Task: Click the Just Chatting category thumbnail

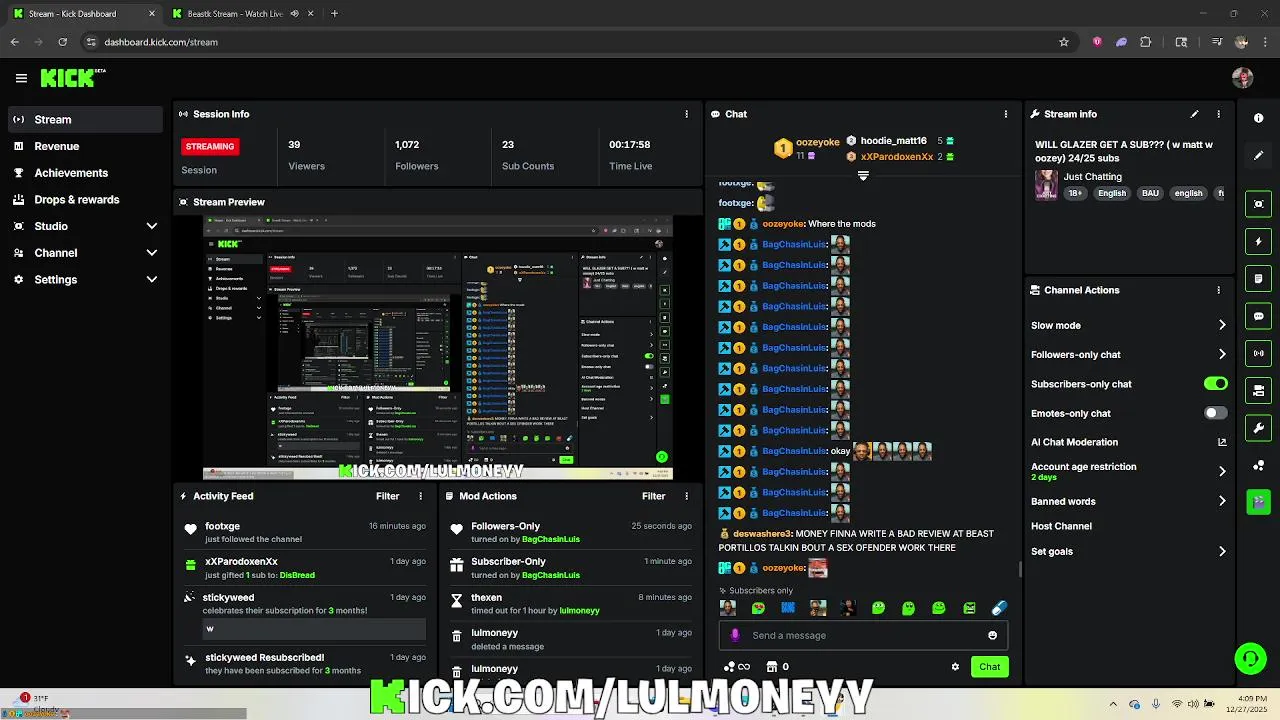Action: click(x=1046, y=185)
